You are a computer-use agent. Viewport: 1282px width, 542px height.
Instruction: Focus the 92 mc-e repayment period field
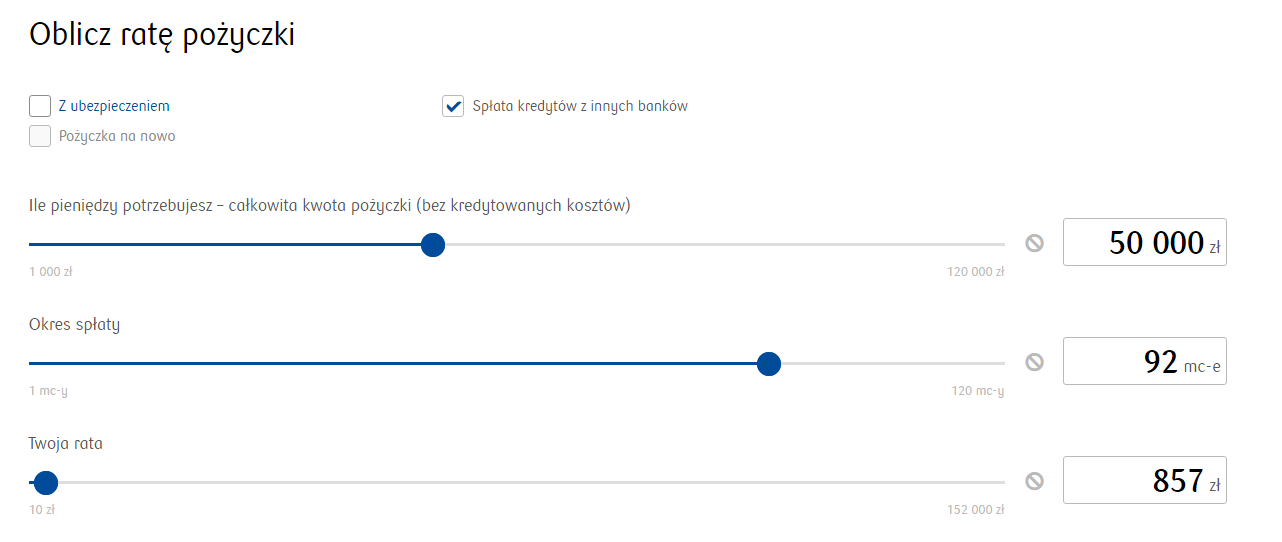point(1144,361)
